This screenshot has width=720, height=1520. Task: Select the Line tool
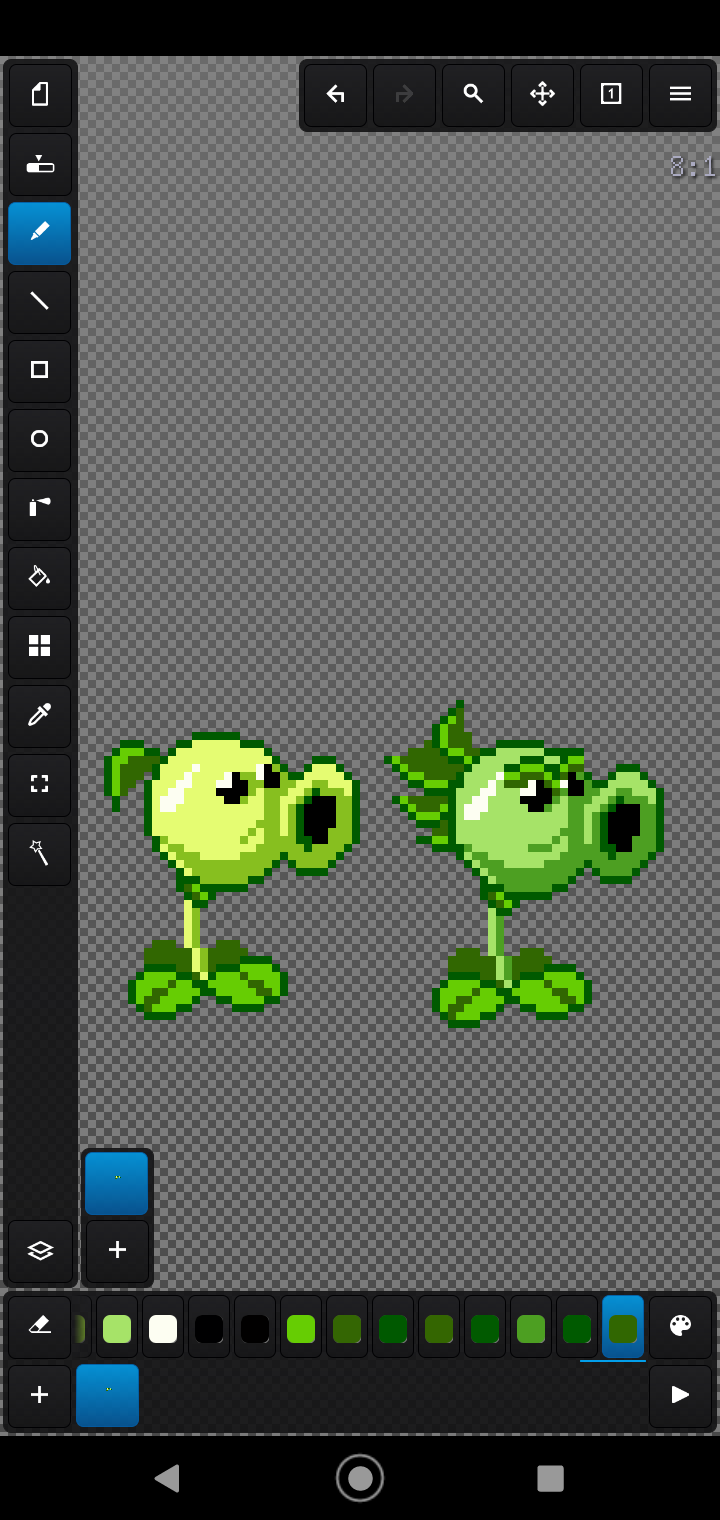40,302
